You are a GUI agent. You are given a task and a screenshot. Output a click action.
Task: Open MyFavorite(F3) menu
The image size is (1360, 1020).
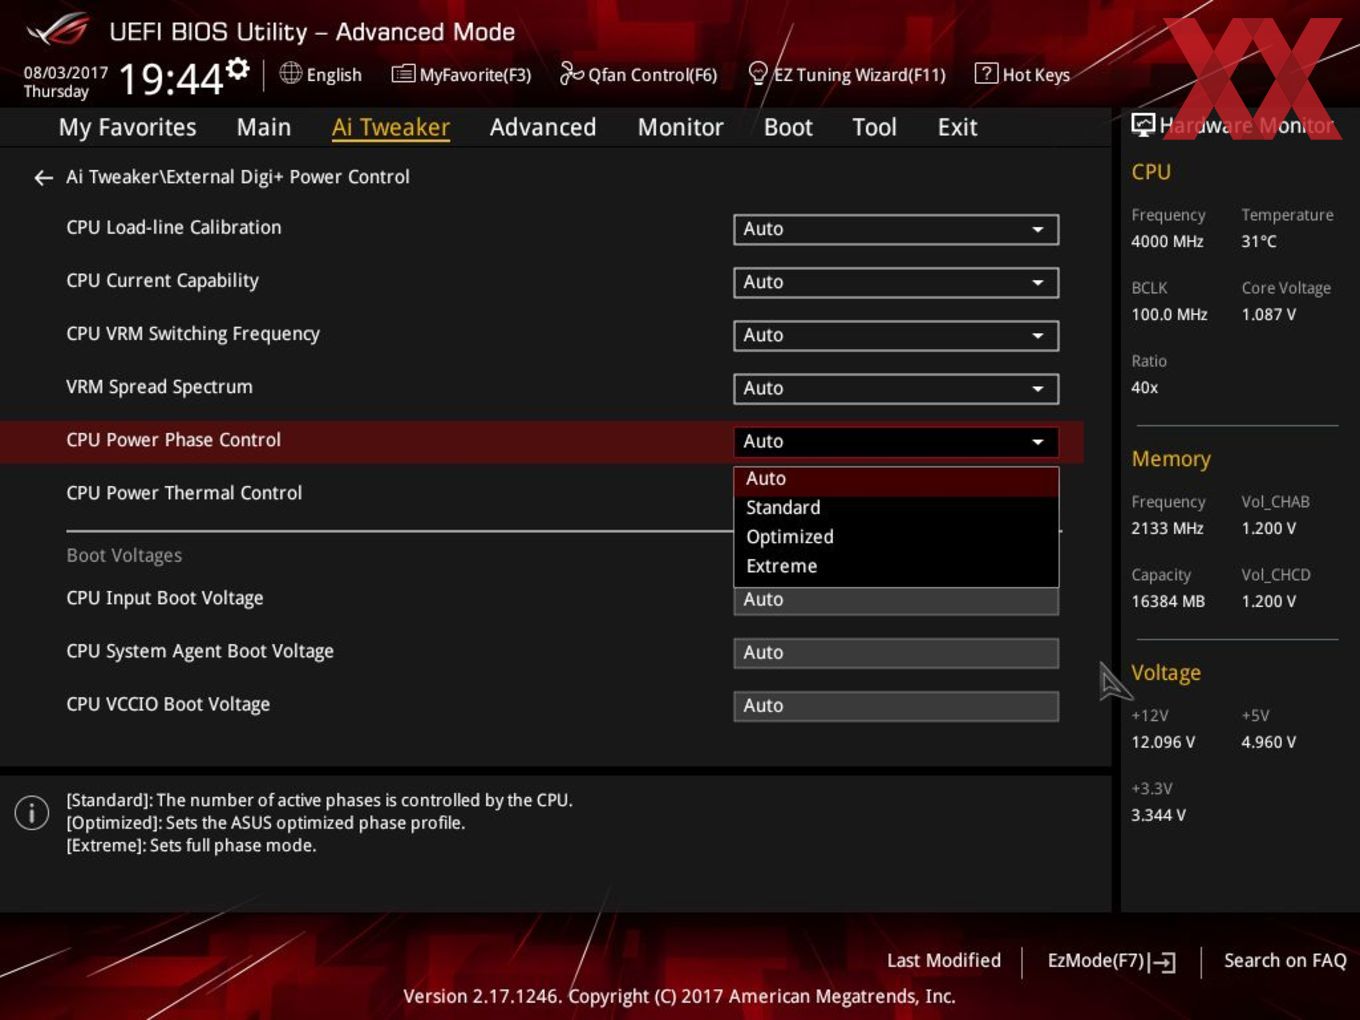coord(461,75)
